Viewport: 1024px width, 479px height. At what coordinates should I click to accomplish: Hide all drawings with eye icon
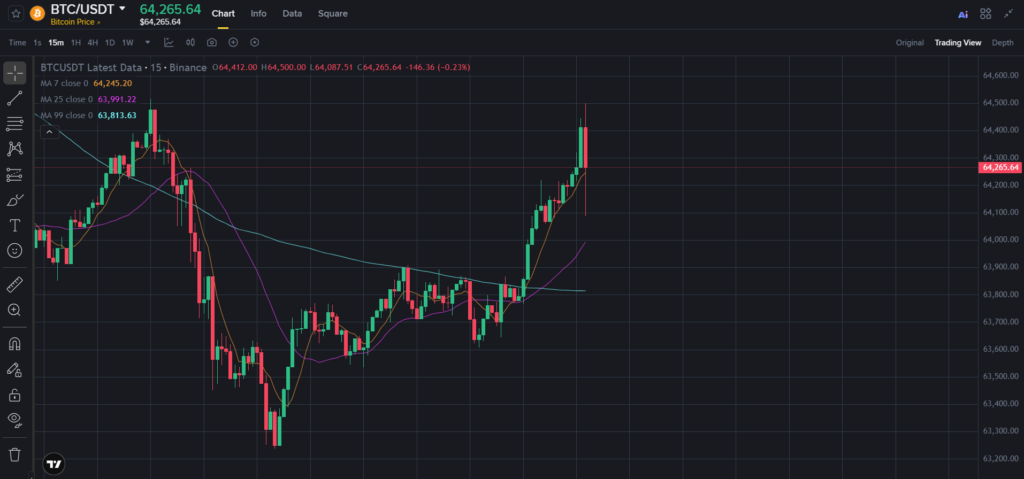pyautogui.click(x=14, y=420)
